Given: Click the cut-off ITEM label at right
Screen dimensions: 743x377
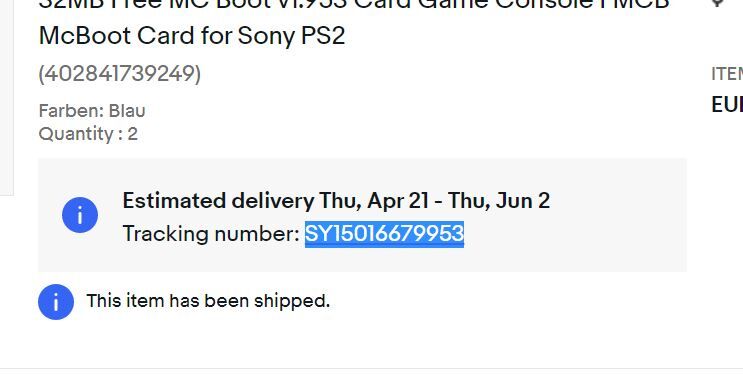Looking at the screenshot, I should click(x=727, y=74).
